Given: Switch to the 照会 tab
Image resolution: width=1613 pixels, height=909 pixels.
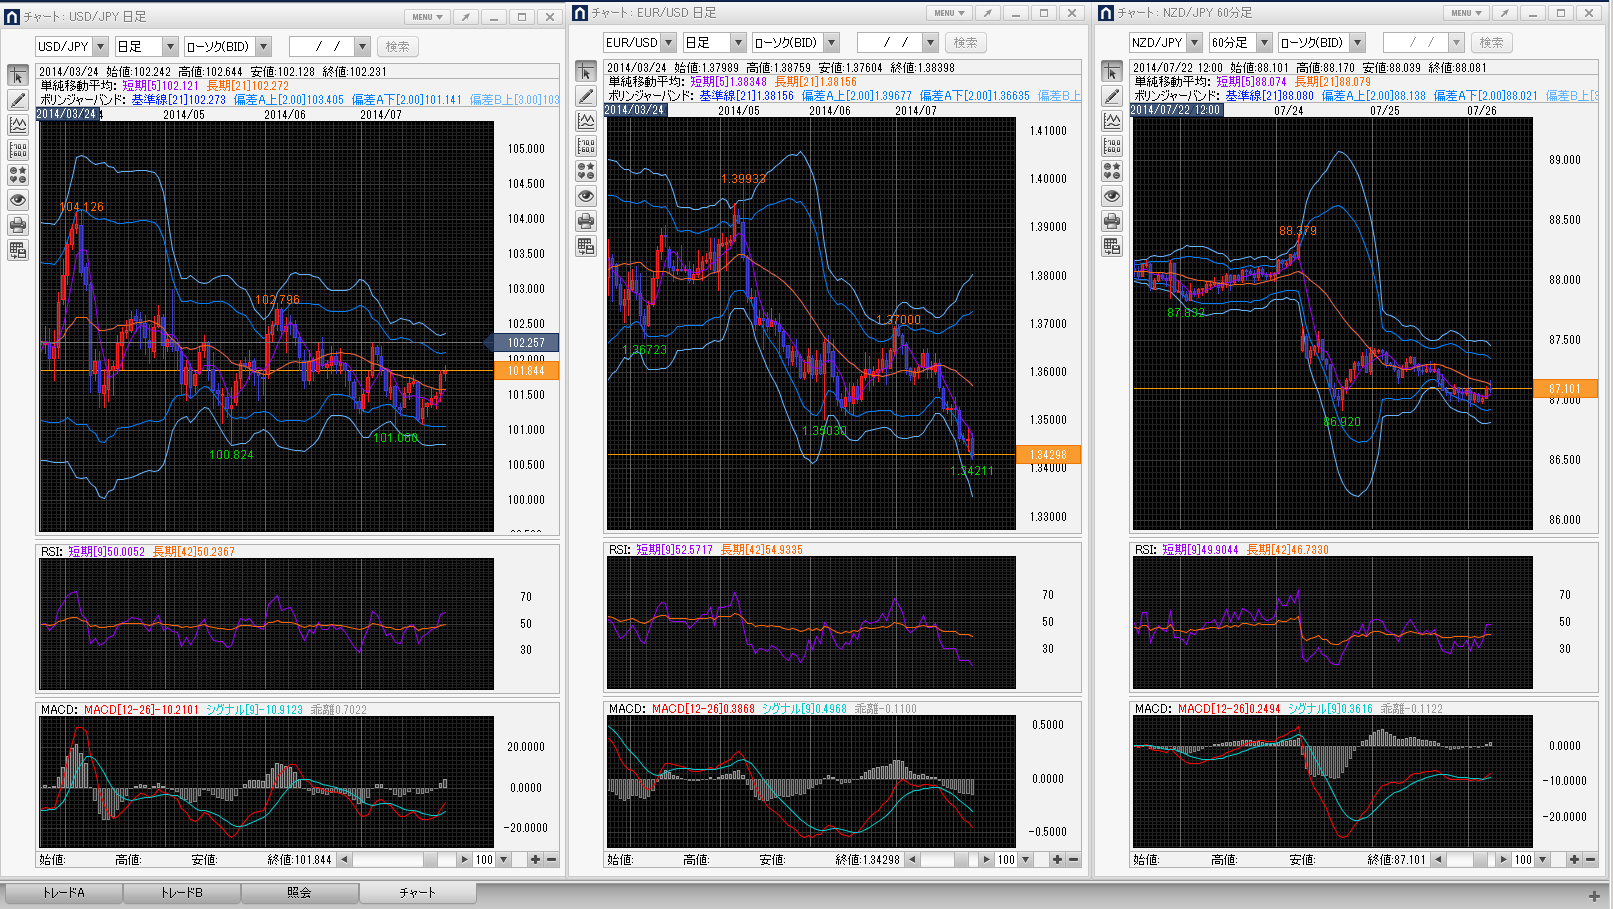Looking at the screenshot, I should [299, 892].
